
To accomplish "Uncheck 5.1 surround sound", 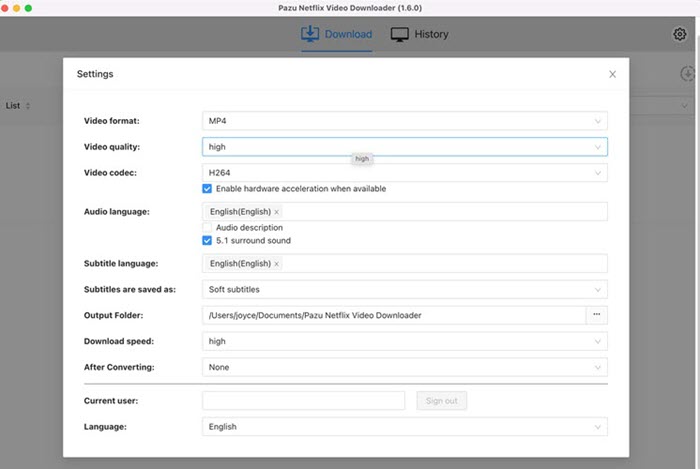I will [207, 241].
